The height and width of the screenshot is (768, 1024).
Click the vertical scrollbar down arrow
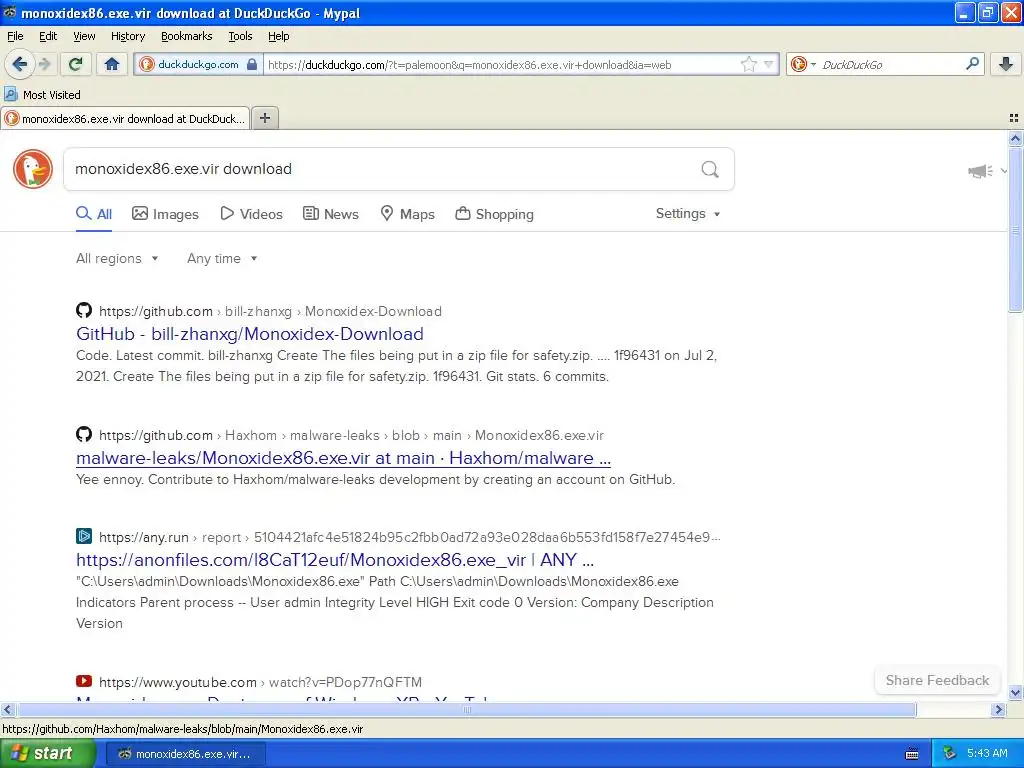point(1015,693)
